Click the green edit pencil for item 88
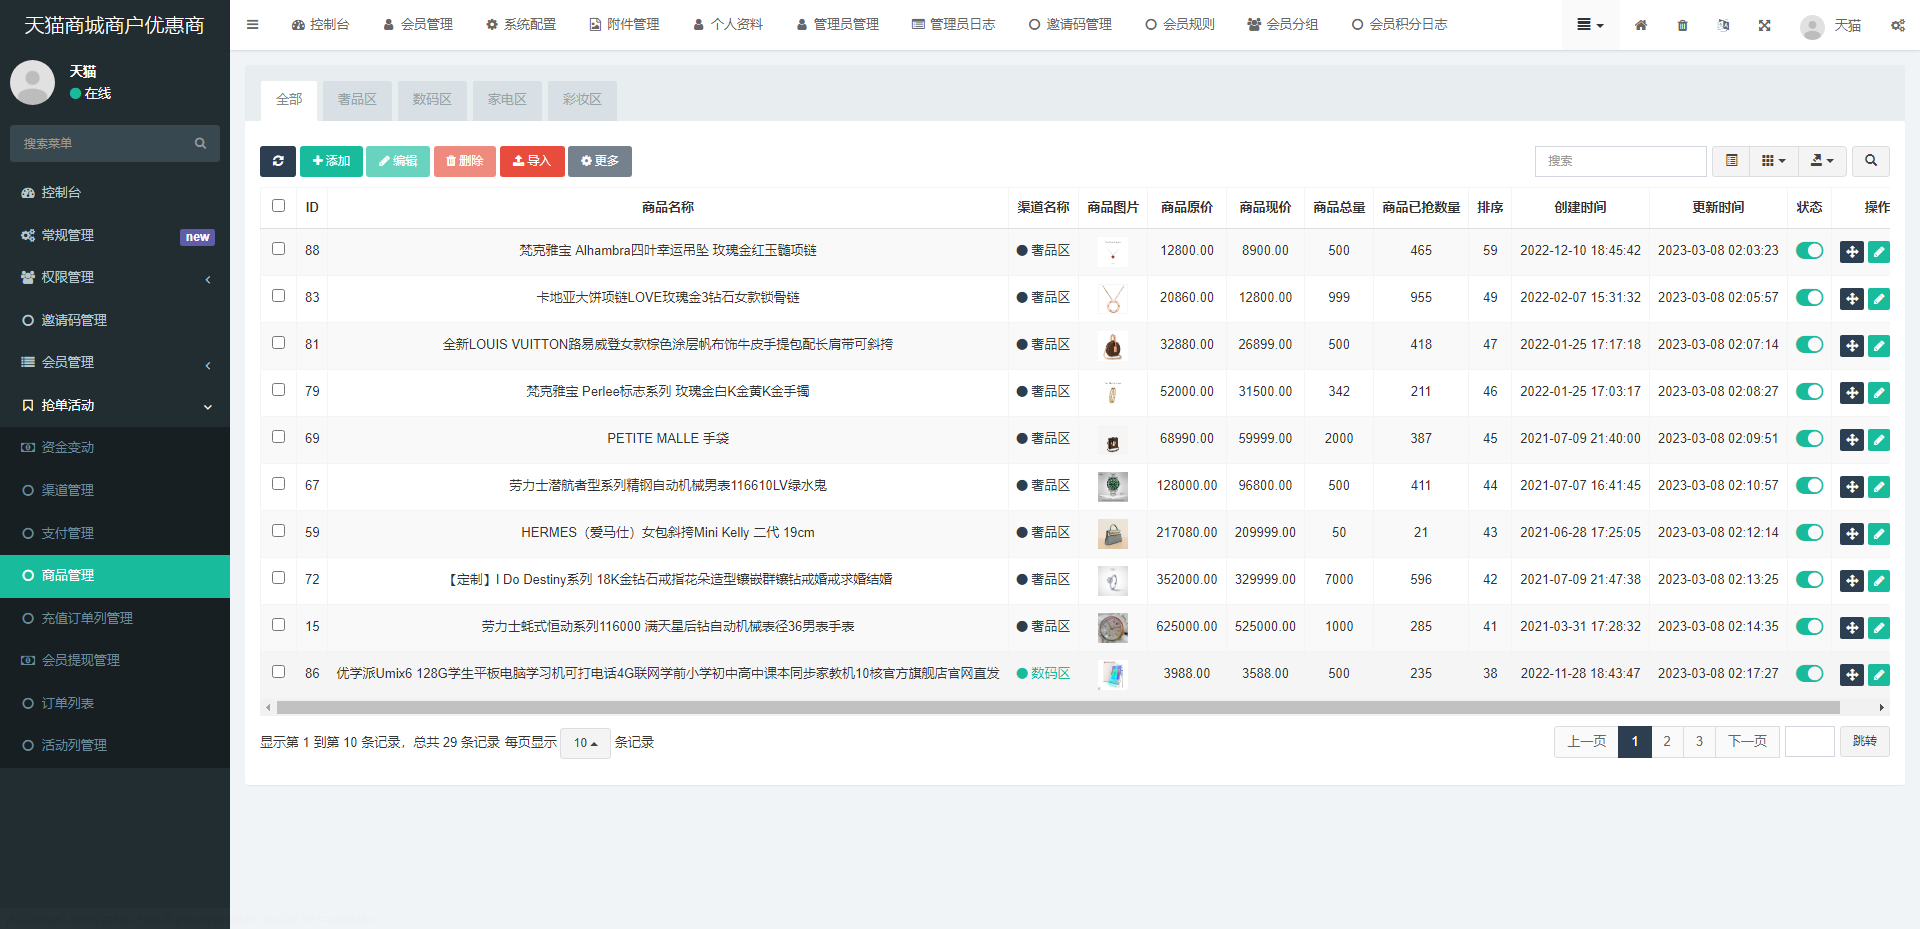The height and width of the screenshot is (929, 1920). pyautogui.click(x=1879, y=252)
